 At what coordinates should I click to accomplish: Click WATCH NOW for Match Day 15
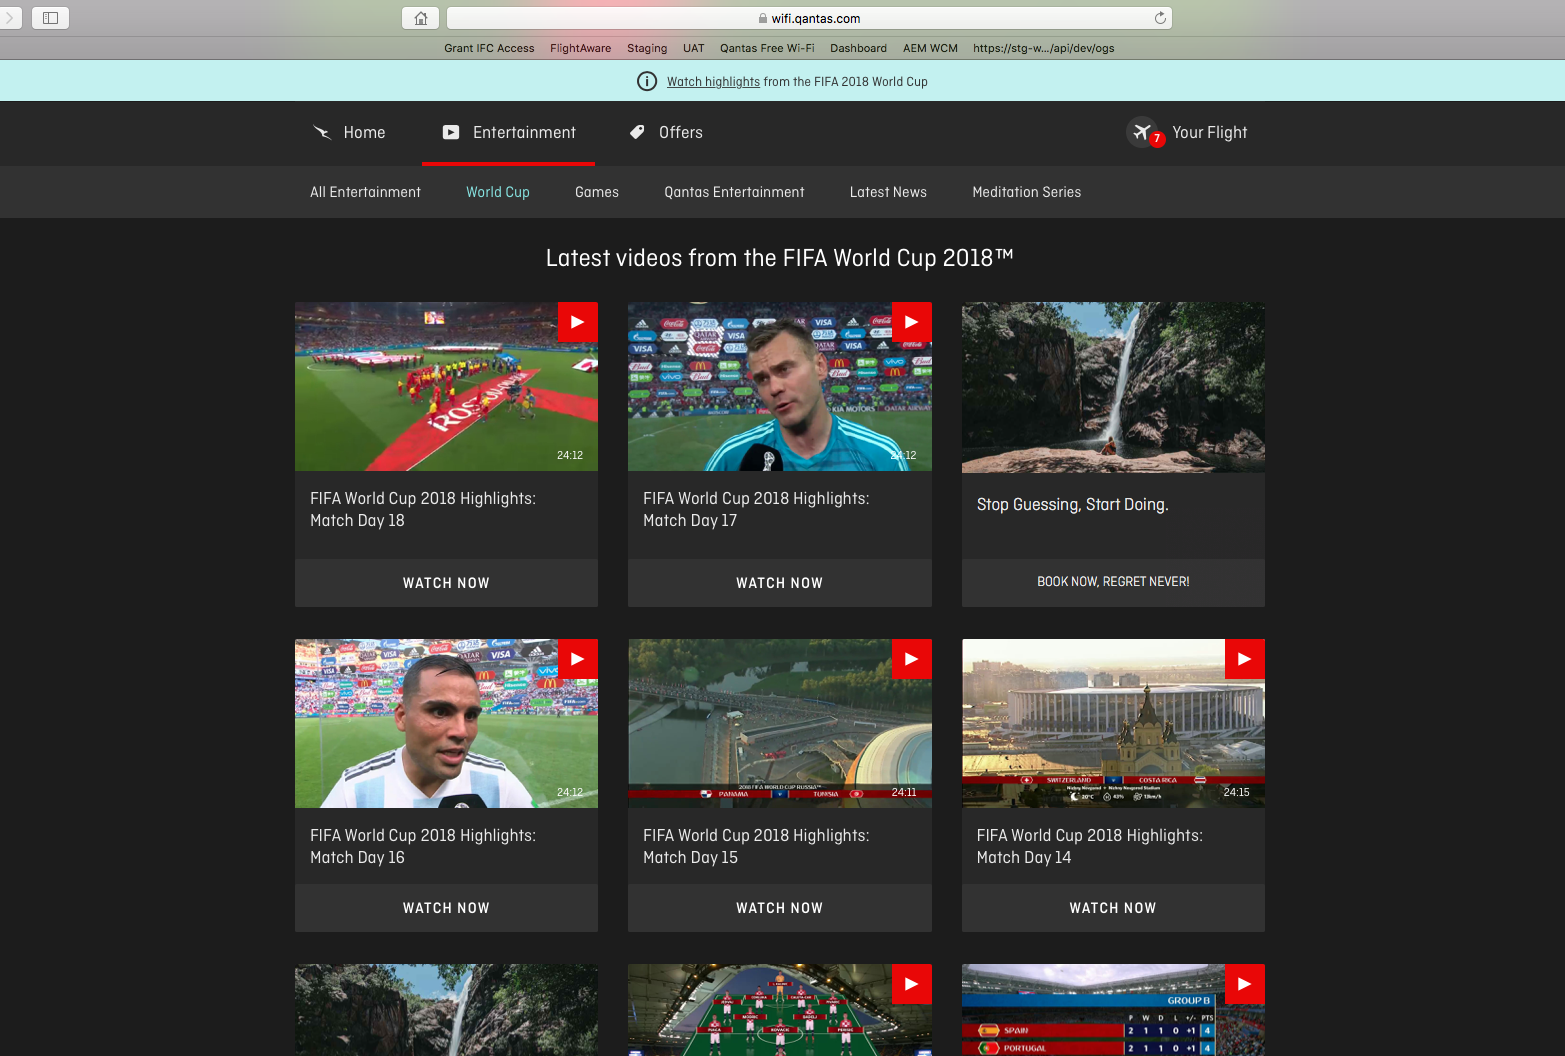[x=780, y=908]
